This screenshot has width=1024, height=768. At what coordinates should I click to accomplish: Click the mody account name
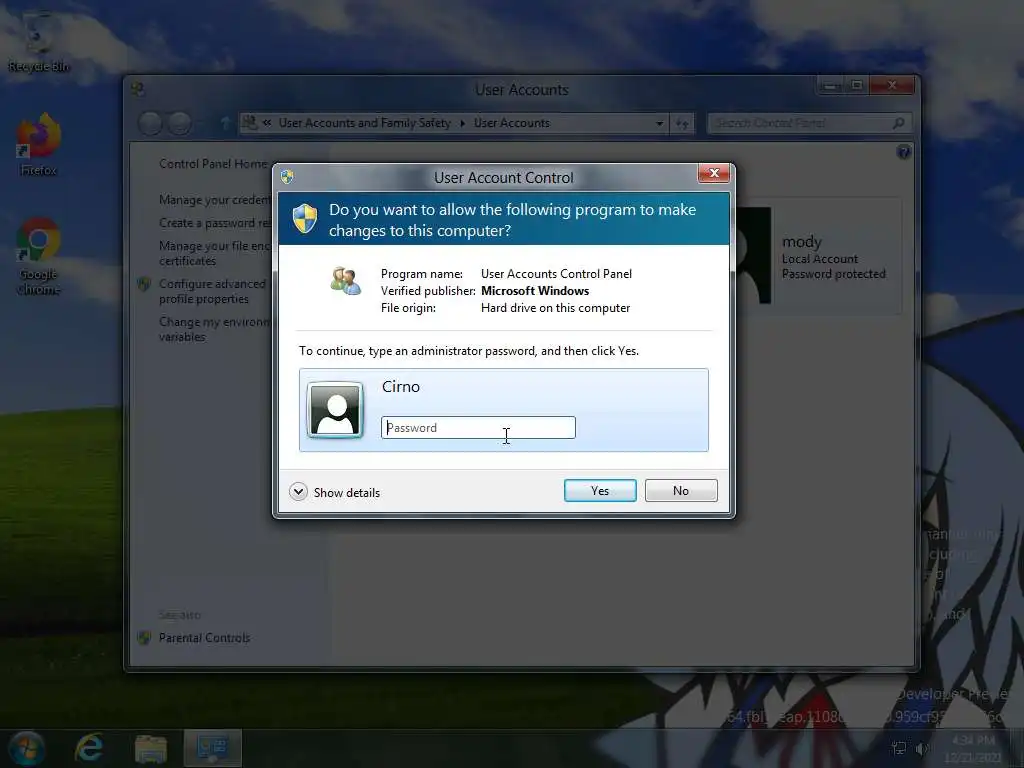[802, 242]
